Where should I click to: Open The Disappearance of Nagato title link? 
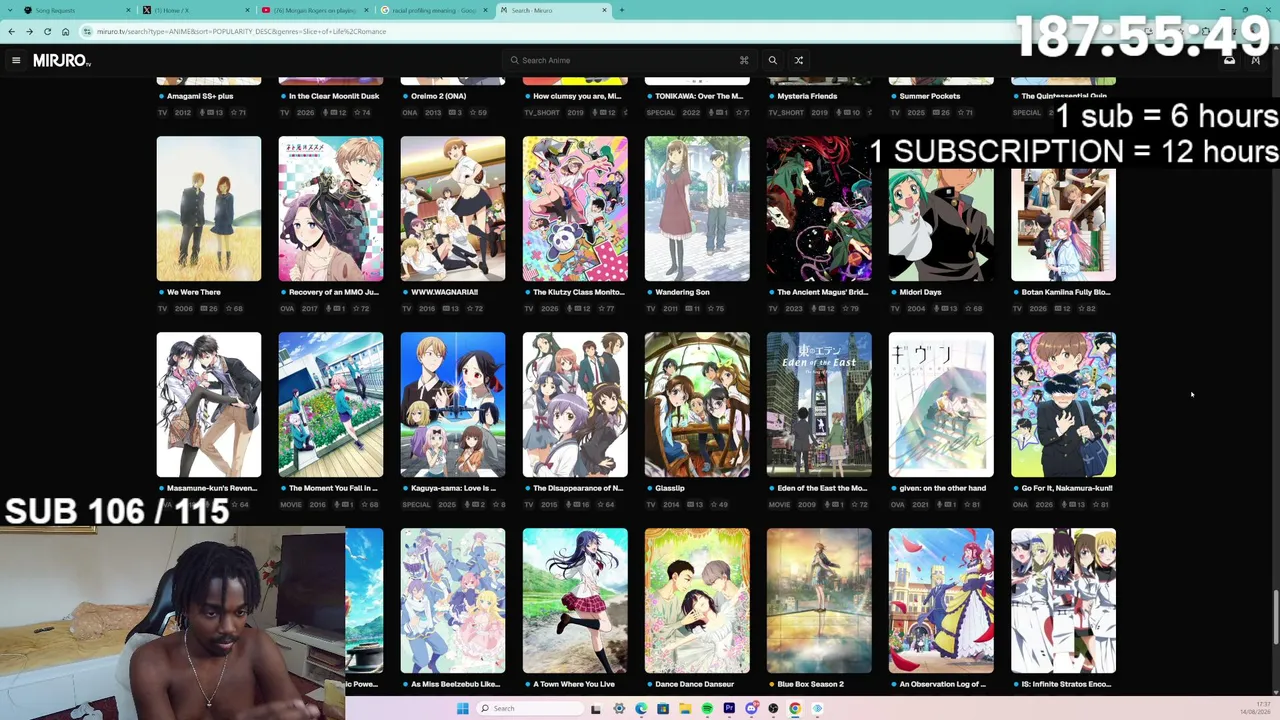[x=578, y=488]
